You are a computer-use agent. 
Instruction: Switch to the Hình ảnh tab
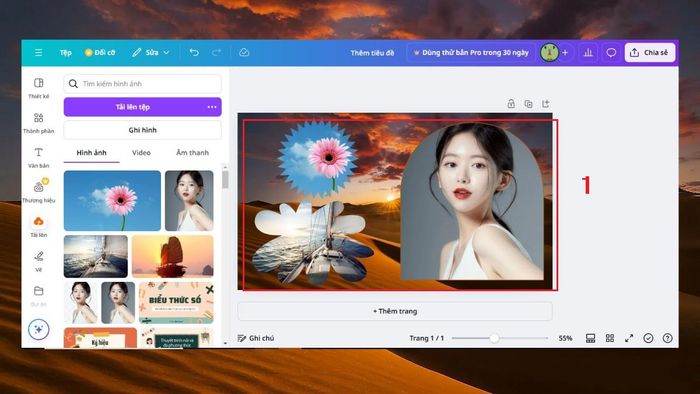pos(92,153)
